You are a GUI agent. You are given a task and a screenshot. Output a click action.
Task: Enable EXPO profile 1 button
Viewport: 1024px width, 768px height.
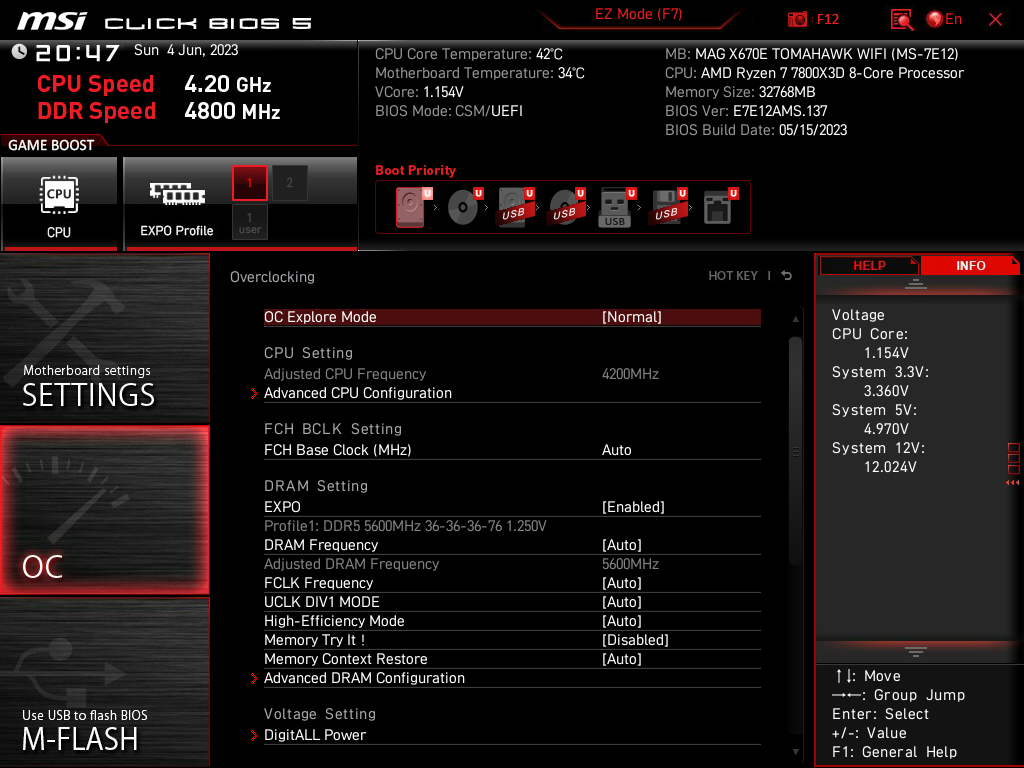tap(250, 183)
